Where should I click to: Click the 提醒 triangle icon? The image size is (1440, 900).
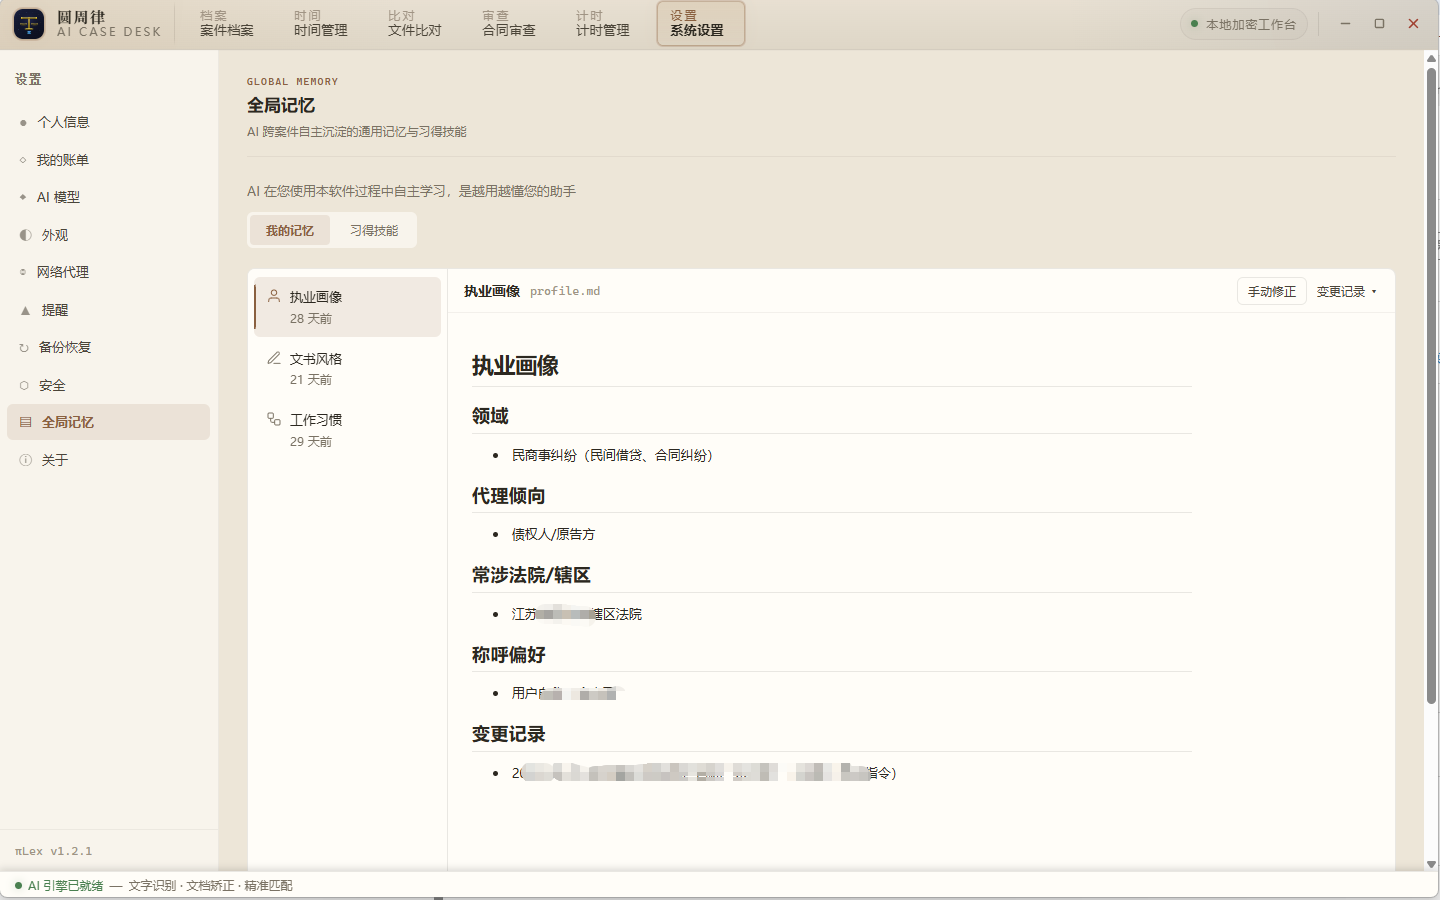[25, 310]
